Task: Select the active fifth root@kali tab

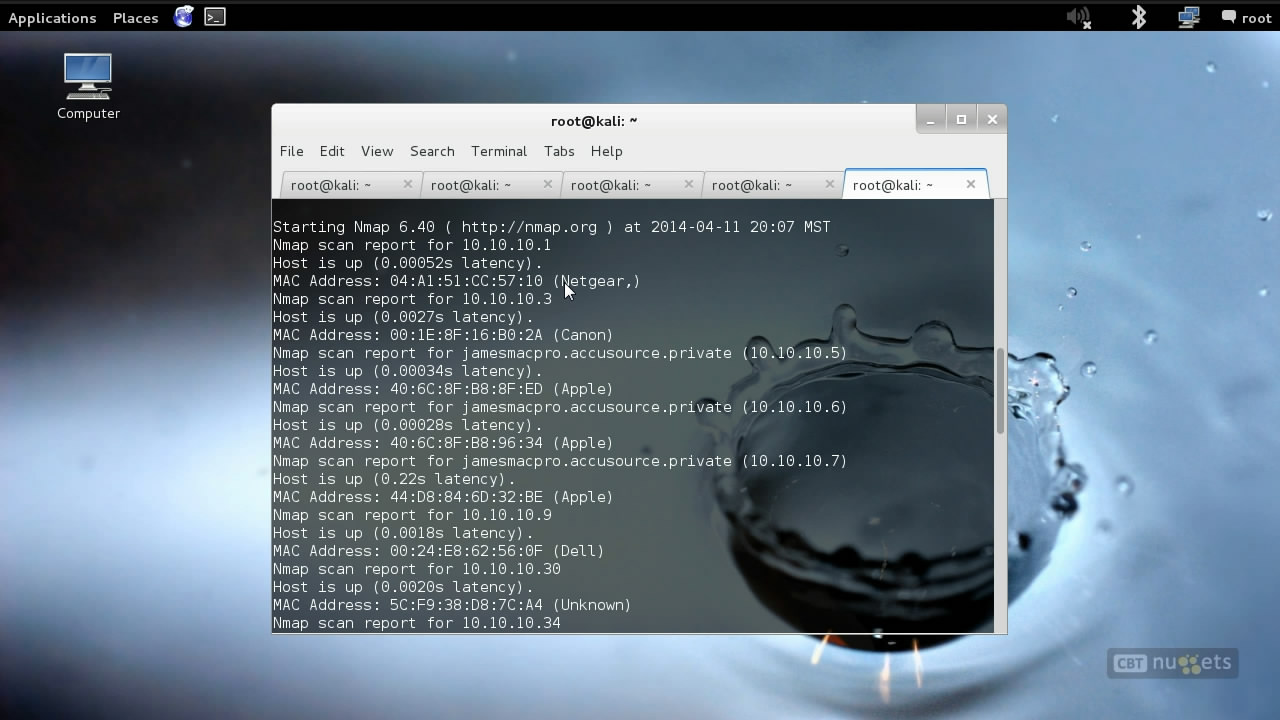Action: 915,185
